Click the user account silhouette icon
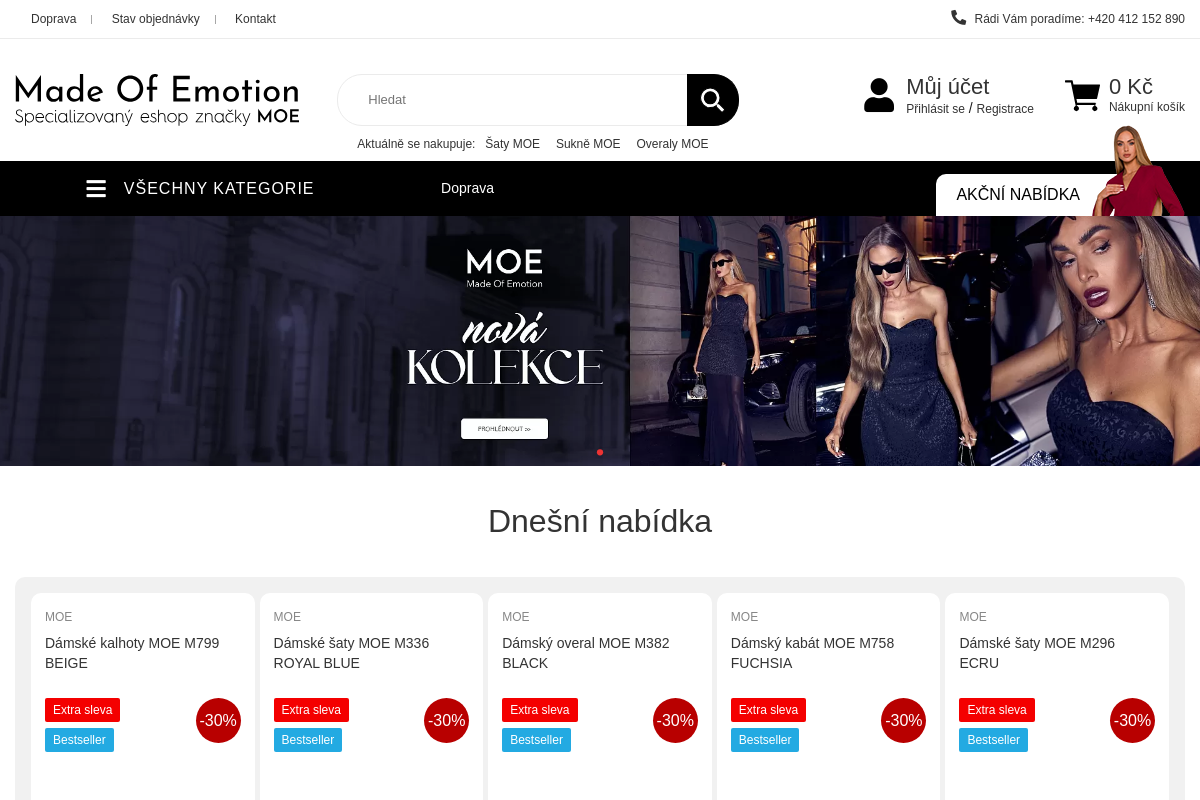The height and width of the screenshot is (800, 1200). (879, 95)
